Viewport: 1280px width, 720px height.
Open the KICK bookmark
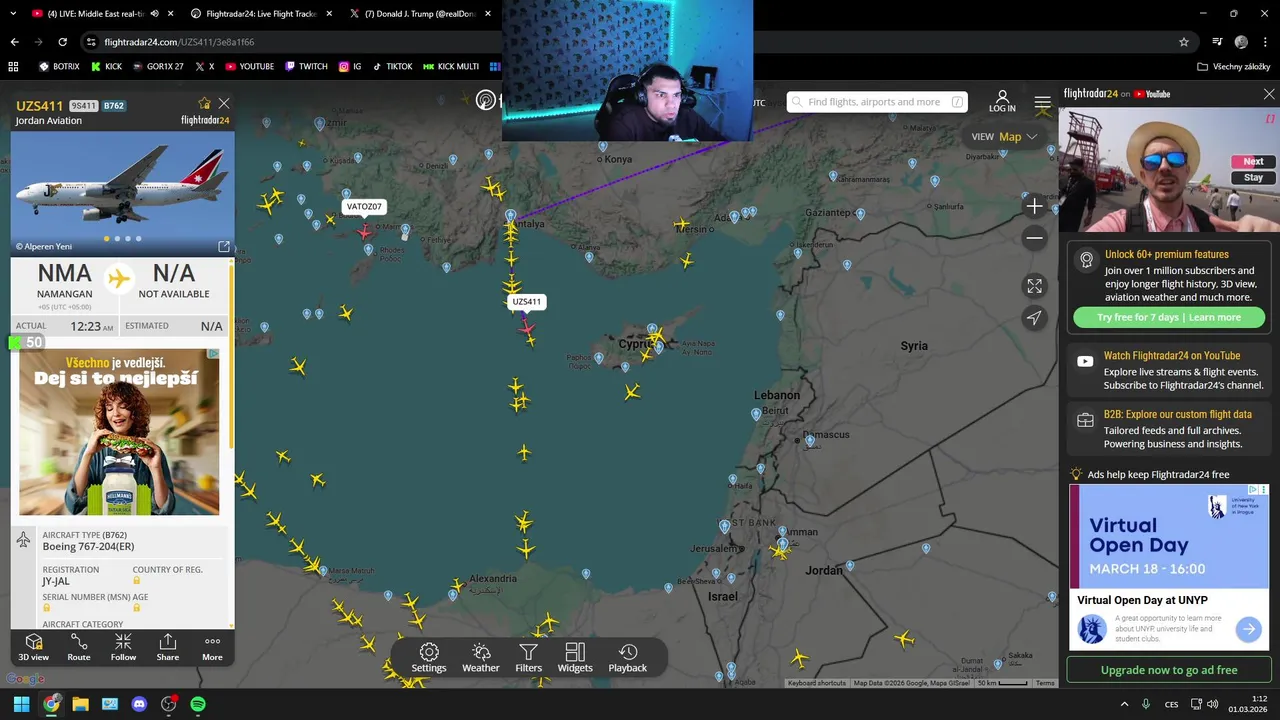107,66
